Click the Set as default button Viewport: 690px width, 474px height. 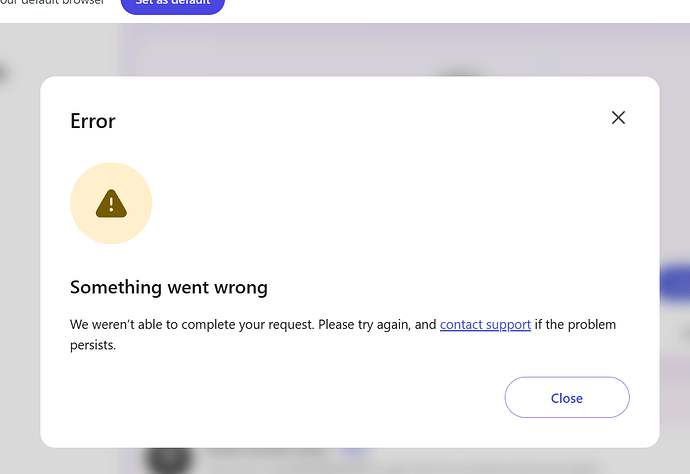172,5
